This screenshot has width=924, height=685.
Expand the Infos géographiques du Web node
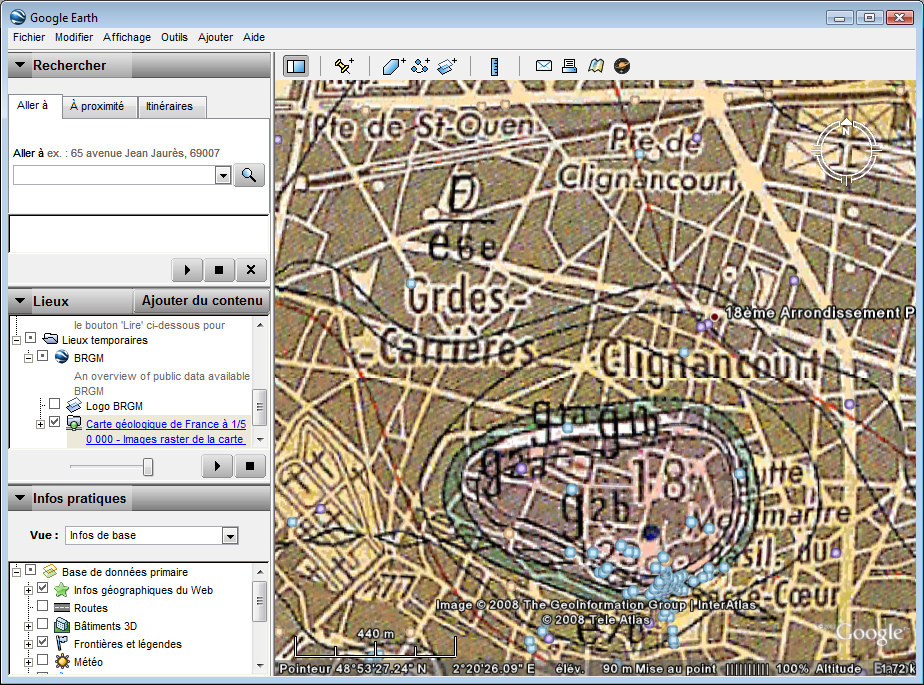(x=28, y=590)
